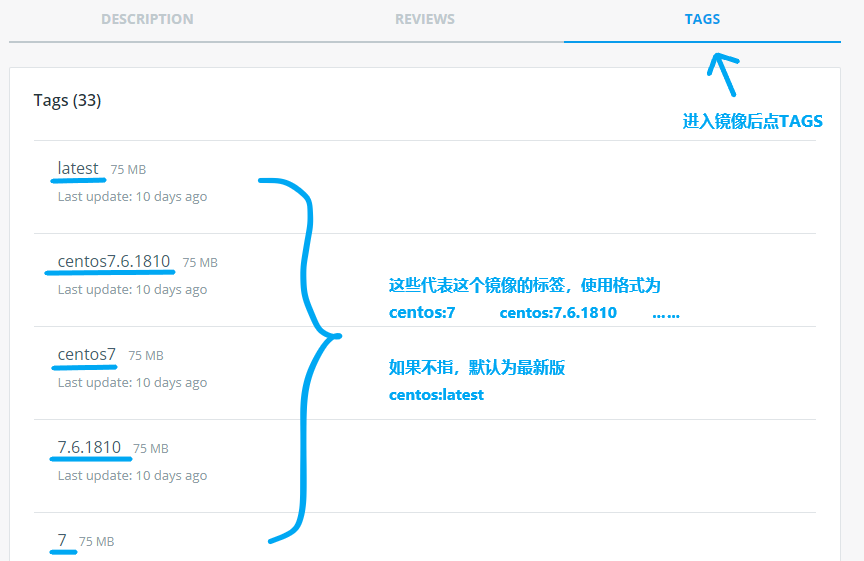
Task: Click the Tags (33) heading
Action: pyautogui.click(x=67, y=100)
